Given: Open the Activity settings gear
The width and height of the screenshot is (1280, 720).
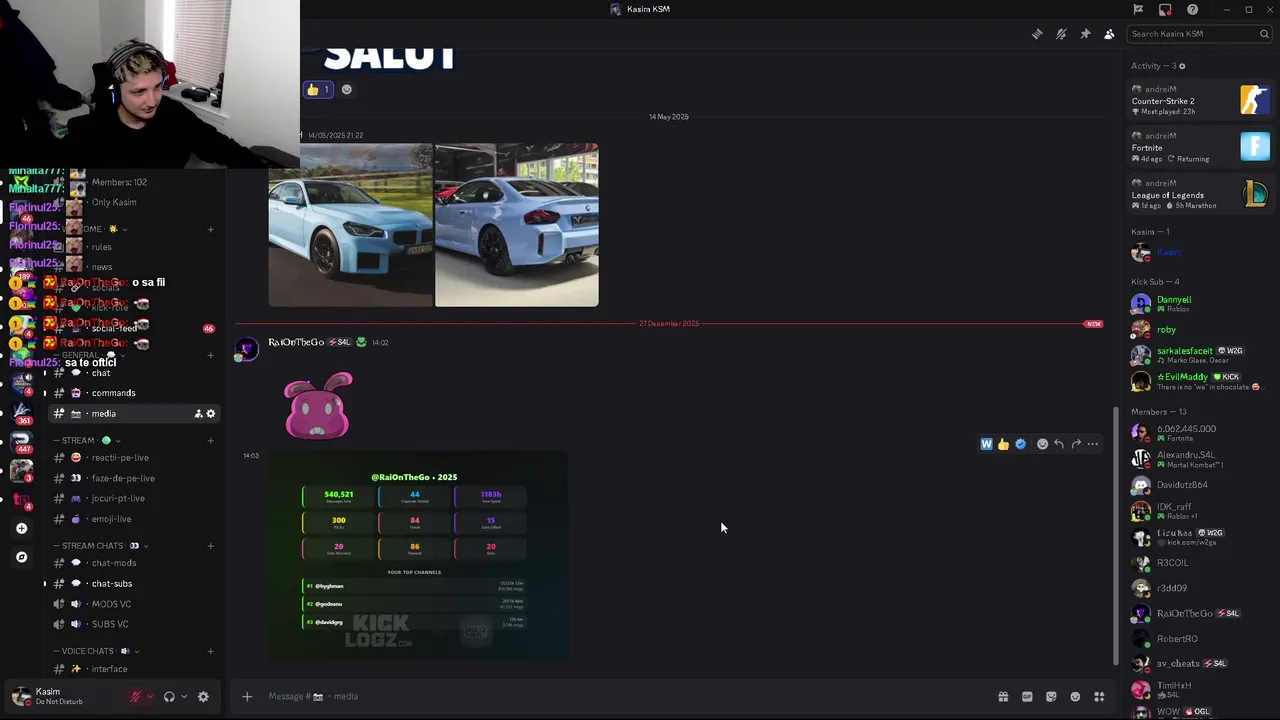Looking at the screenshot, I should tap(1182, 66).
